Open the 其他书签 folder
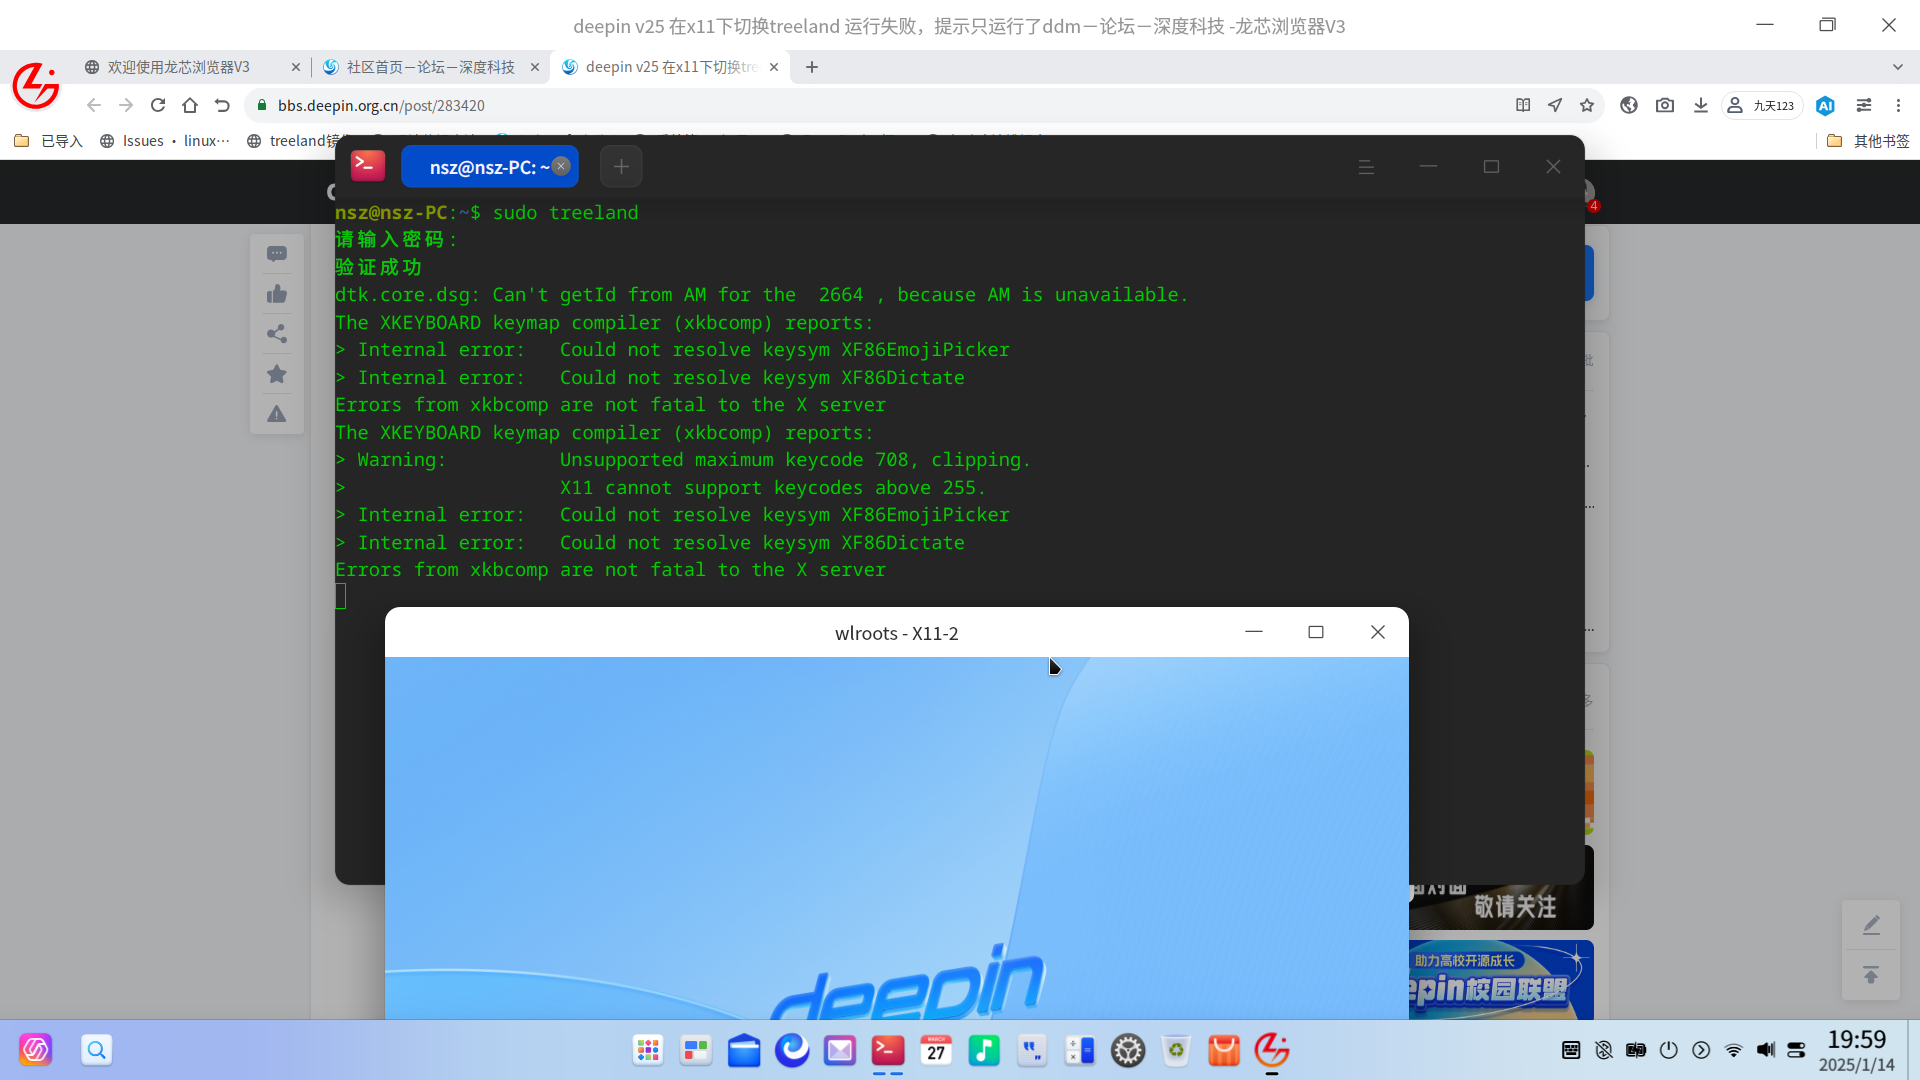Screen dimensions: 1920x1080 (1868, 141)
